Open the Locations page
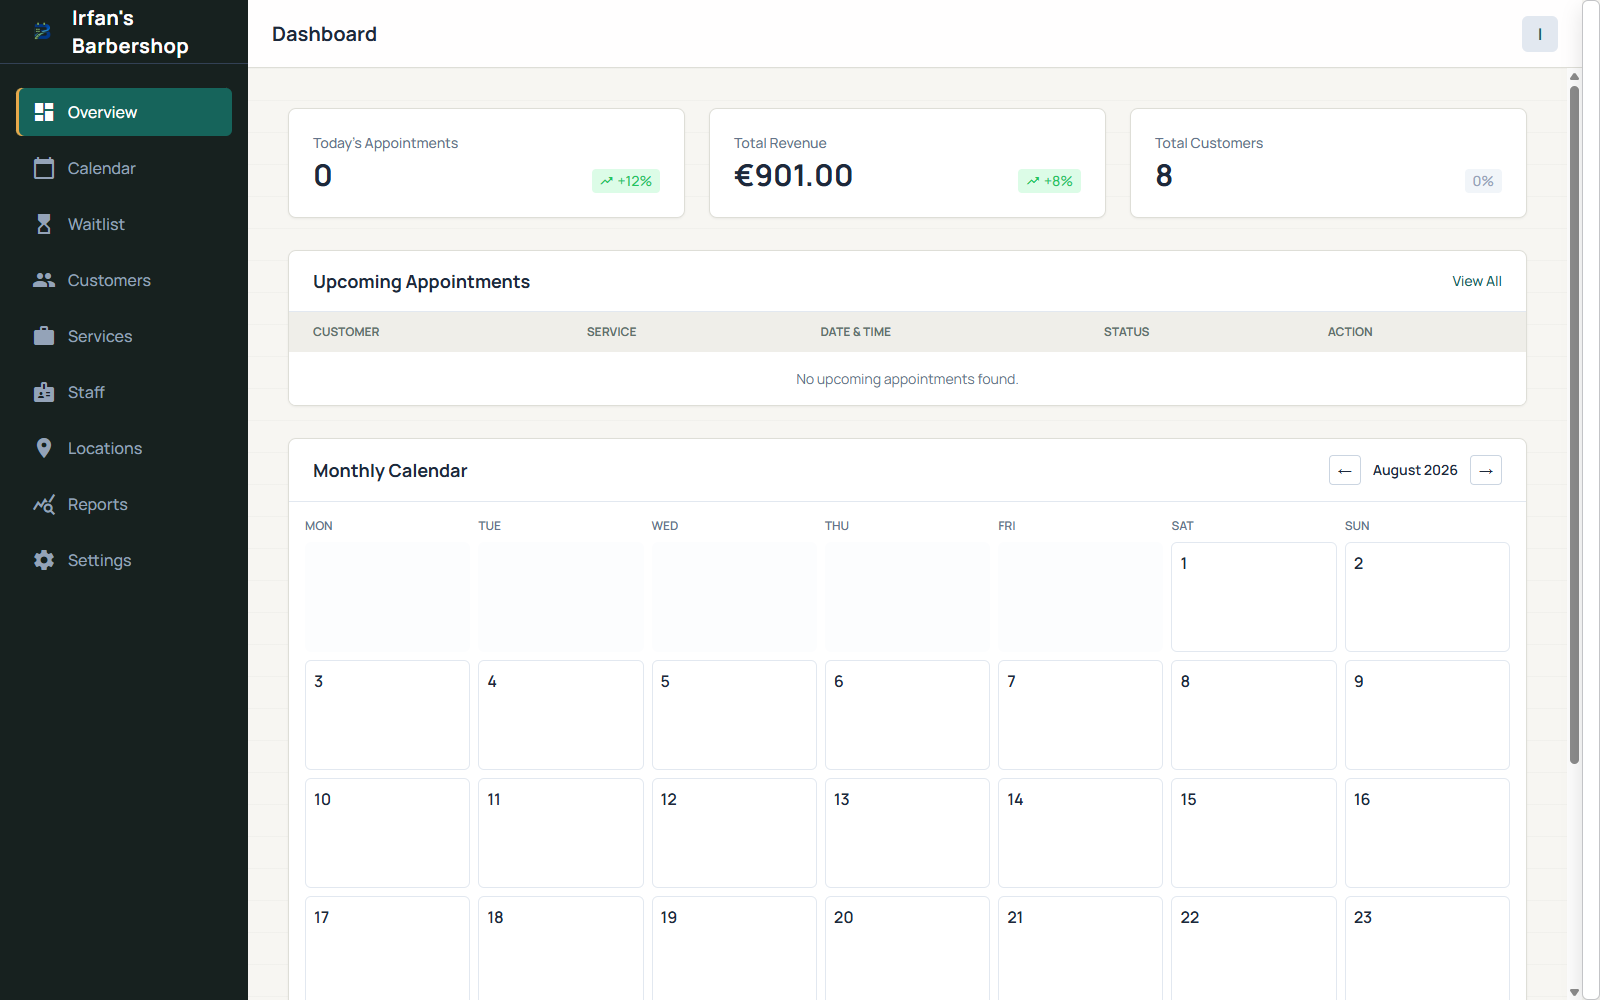 click(124, 448)
